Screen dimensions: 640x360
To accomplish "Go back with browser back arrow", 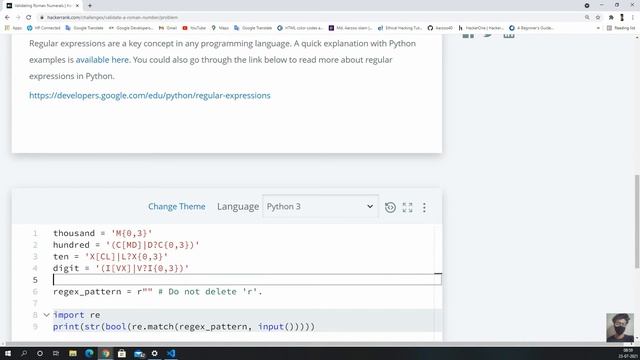I will 7,17.
